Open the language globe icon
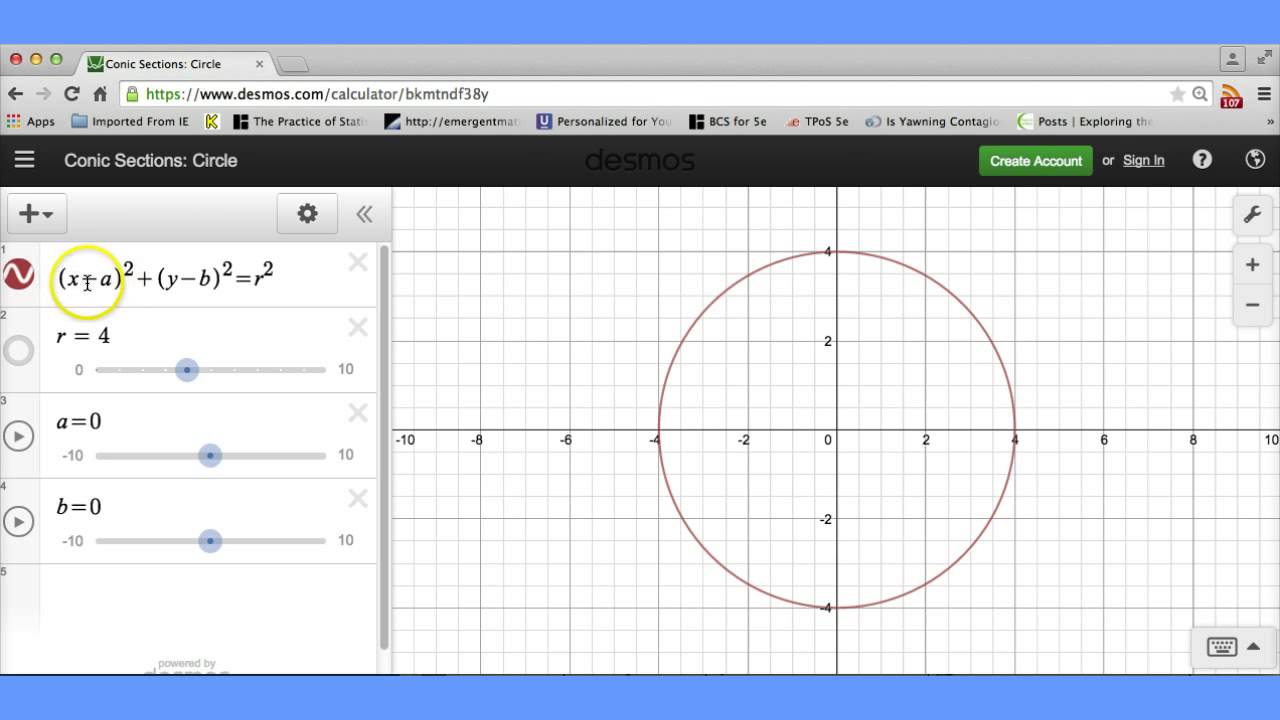 pyautogui.click(x=1255, y=160)
